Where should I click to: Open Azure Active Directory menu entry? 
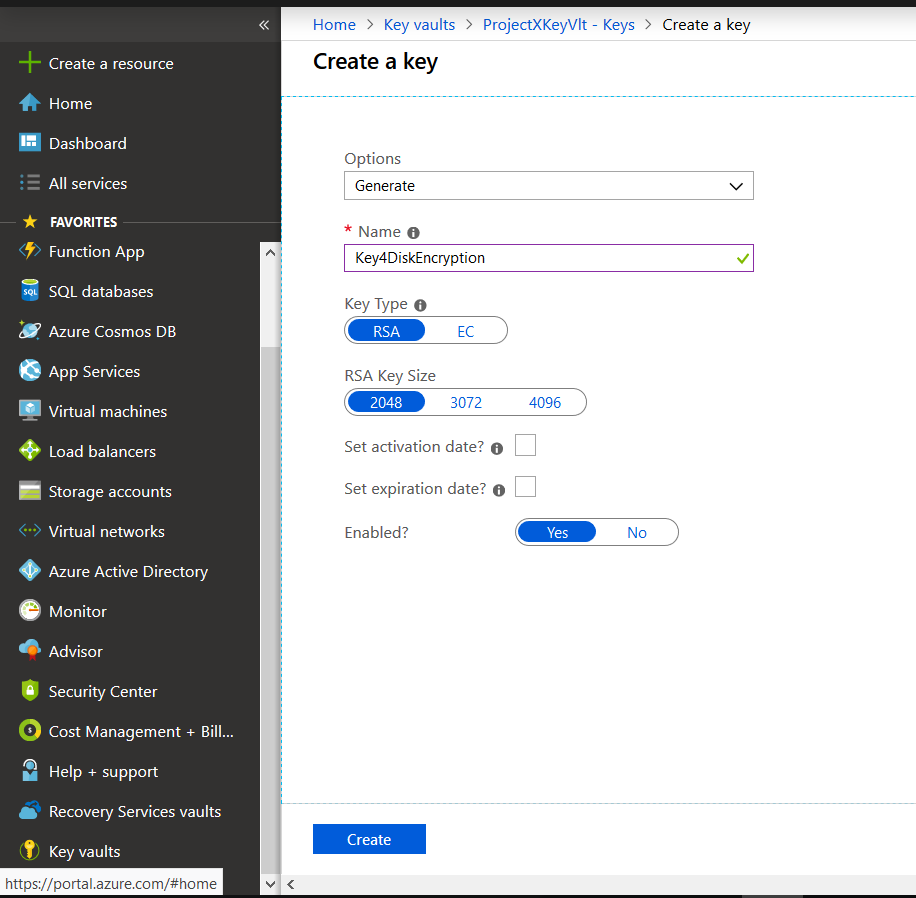[x=130, y=571]
